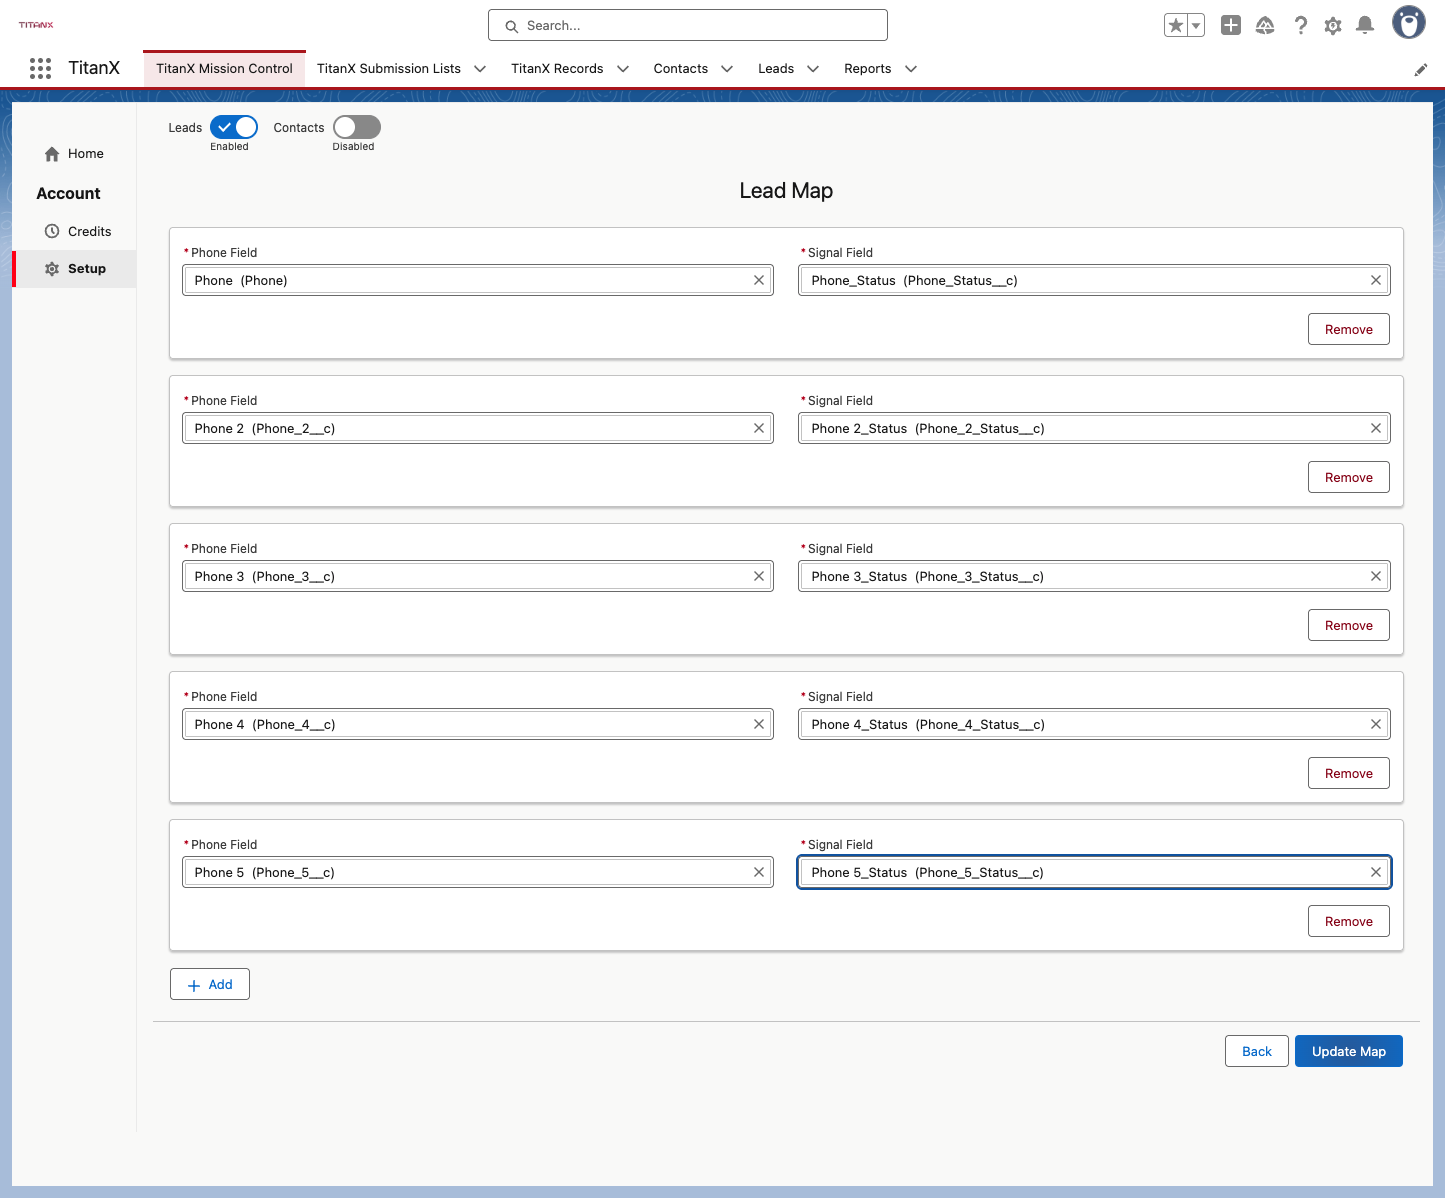1445x1198 pixels.
Task: Open the Phone 4_Status signal field
Action: point(1094,724)
